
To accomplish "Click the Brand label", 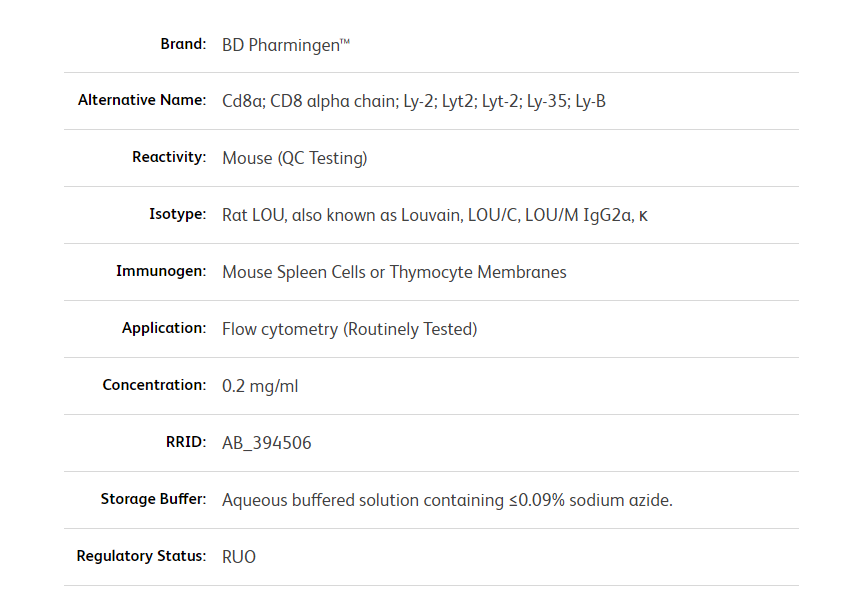I will (x=183, y=44).
